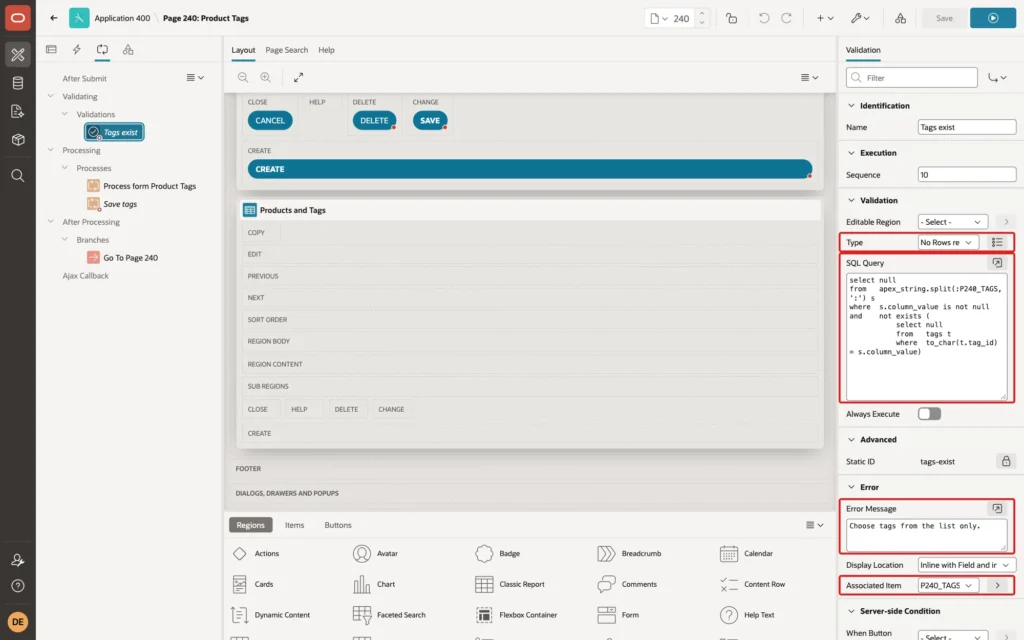Open Team Development icon in sidebar
This screenshot has height=640, width=1024.
(x=18, y=111)
